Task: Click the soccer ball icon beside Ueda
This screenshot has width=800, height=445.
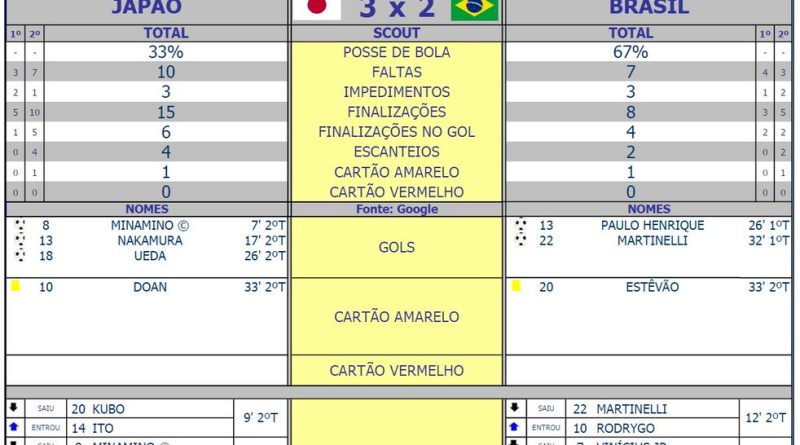Action: [x=20, y=255]
